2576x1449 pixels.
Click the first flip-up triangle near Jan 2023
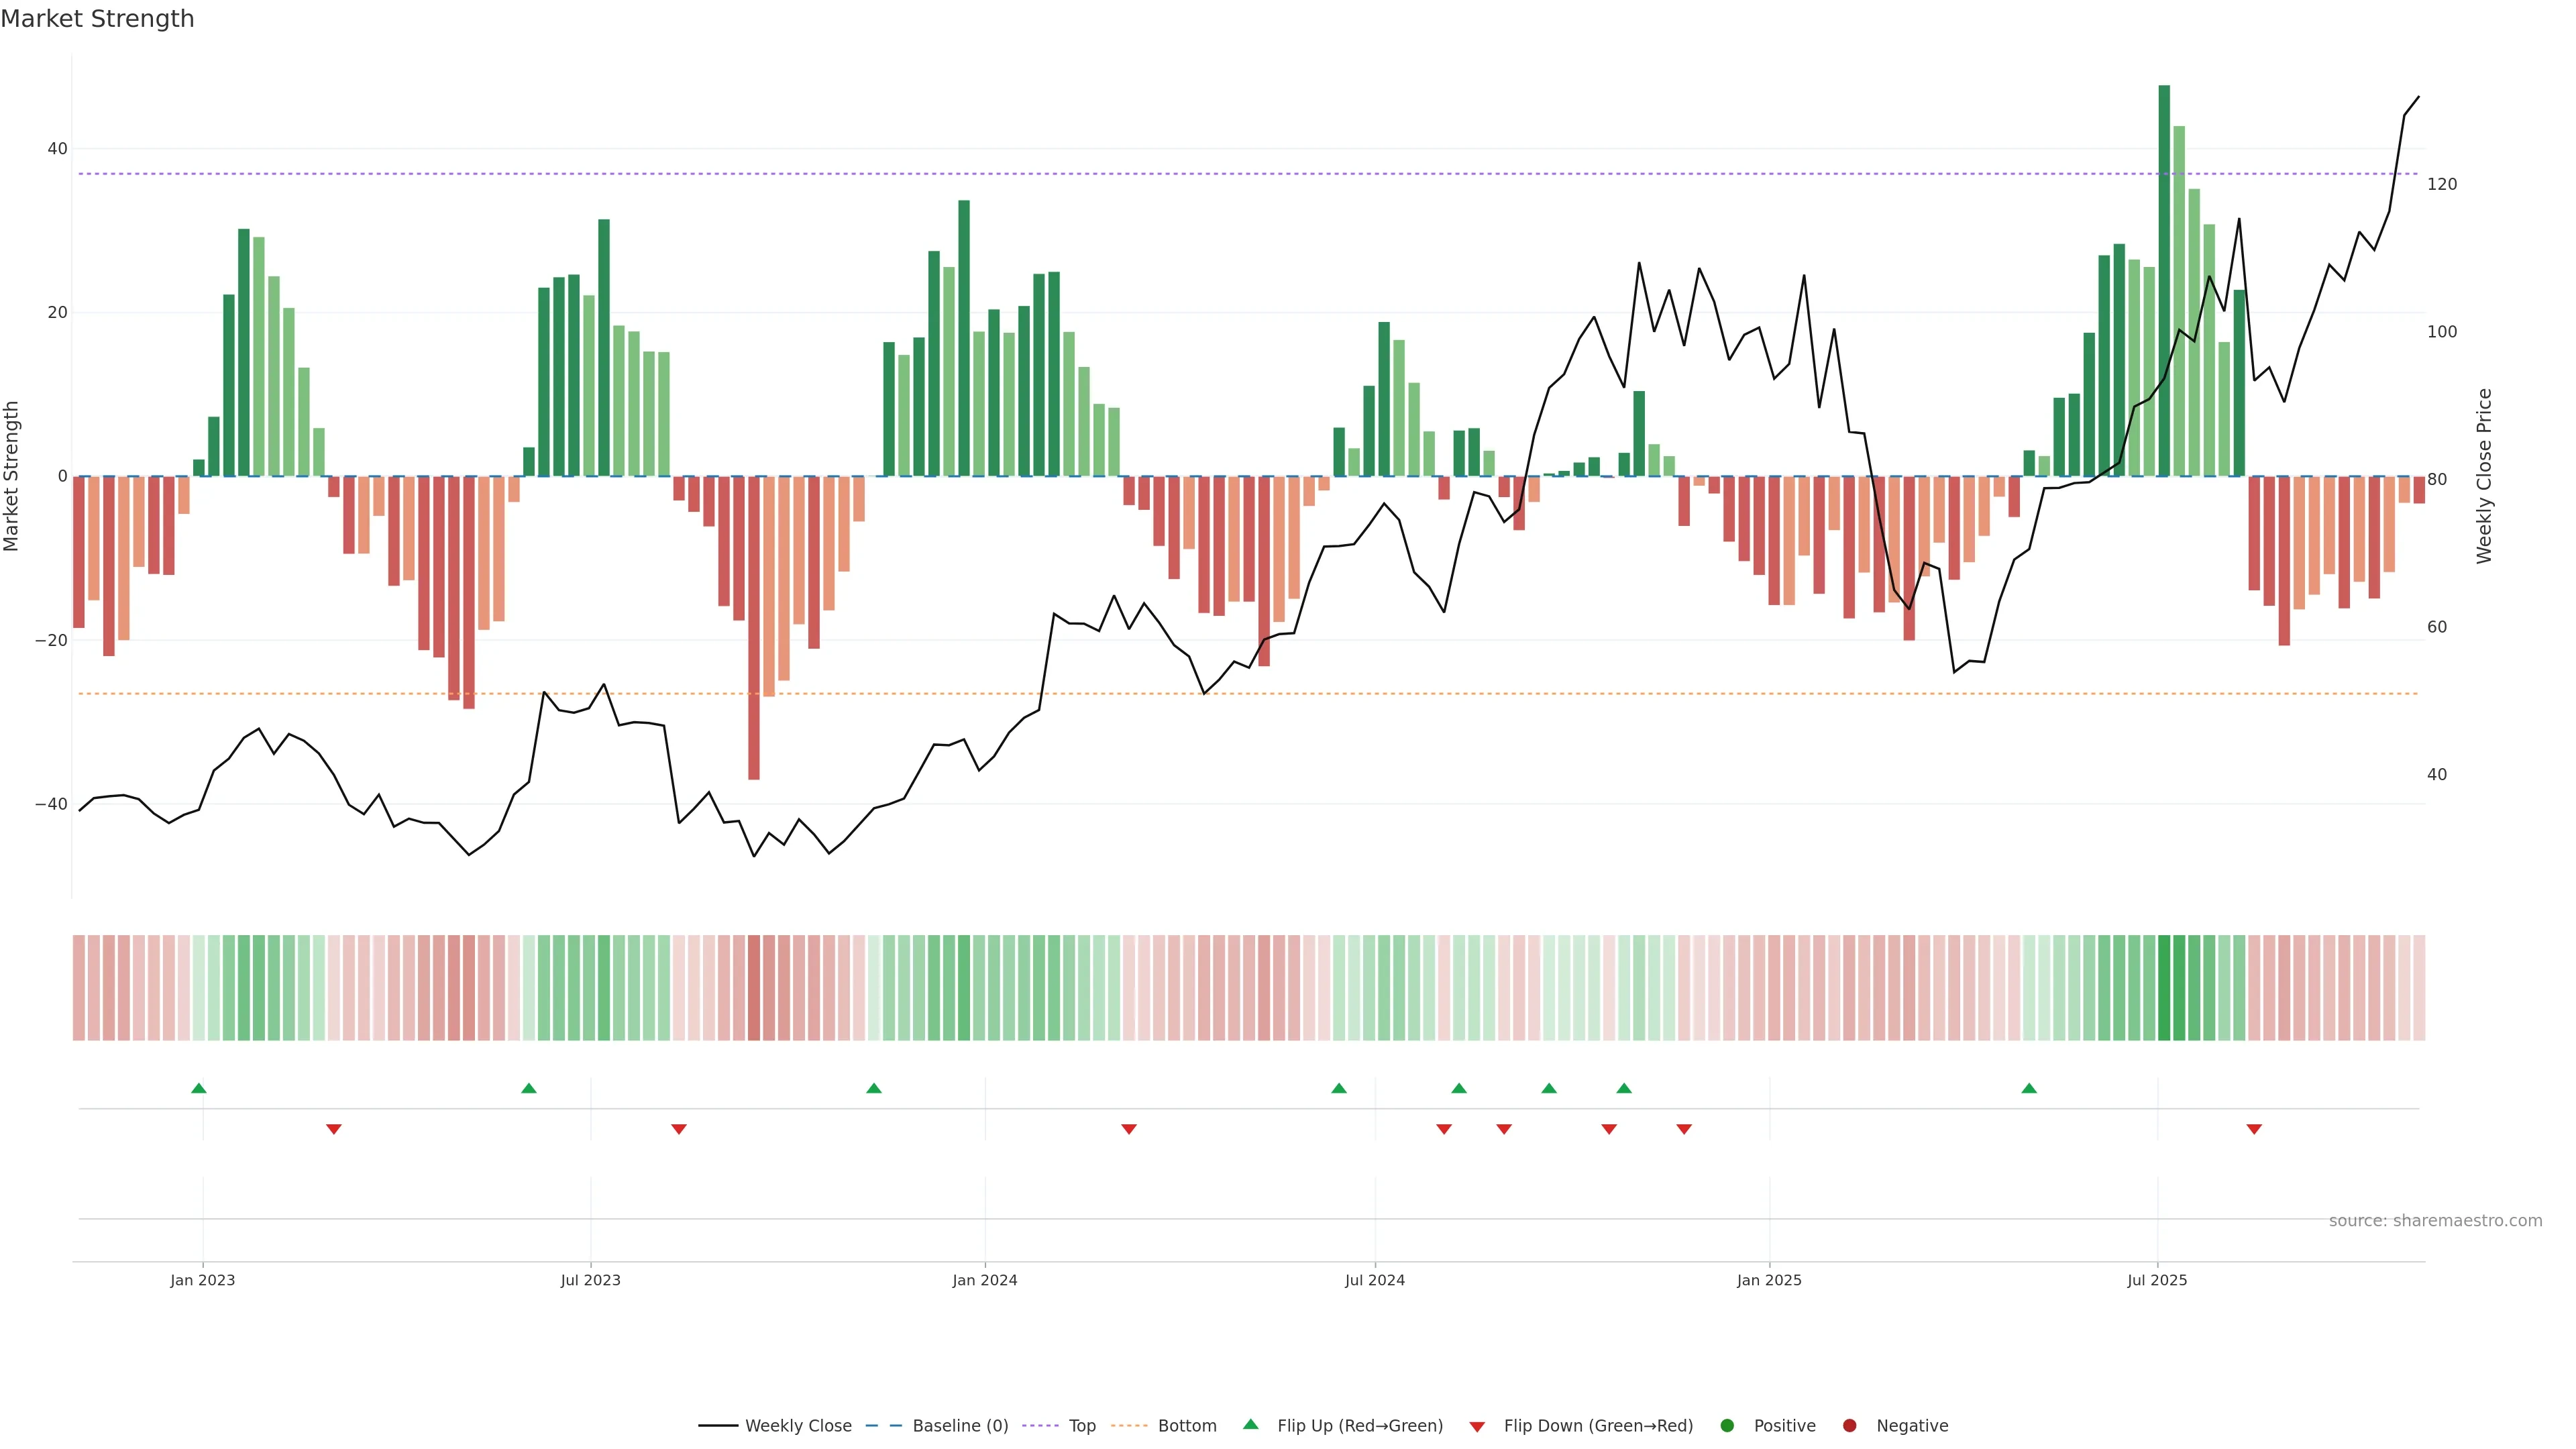(199, 1088)
